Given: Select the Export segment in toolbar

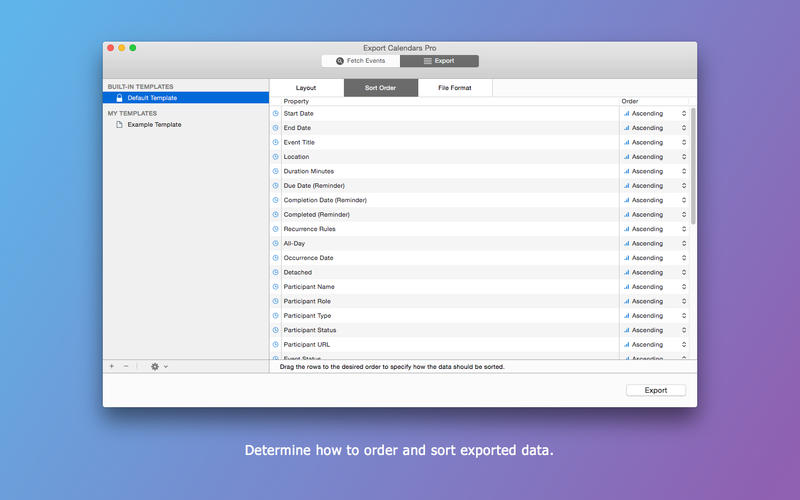Looking at the screenshot, I should pos(439,61).
